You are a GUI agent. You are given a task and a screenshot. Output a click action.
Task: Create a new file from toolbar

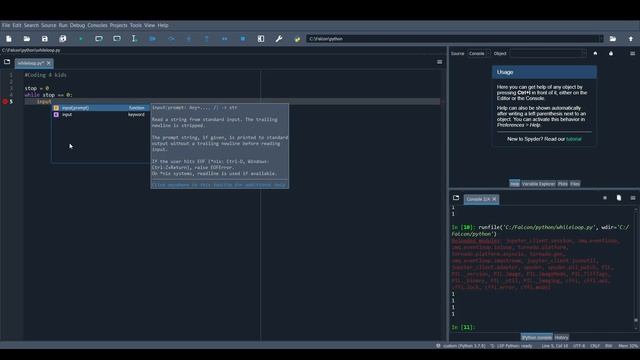click(9, 39)
